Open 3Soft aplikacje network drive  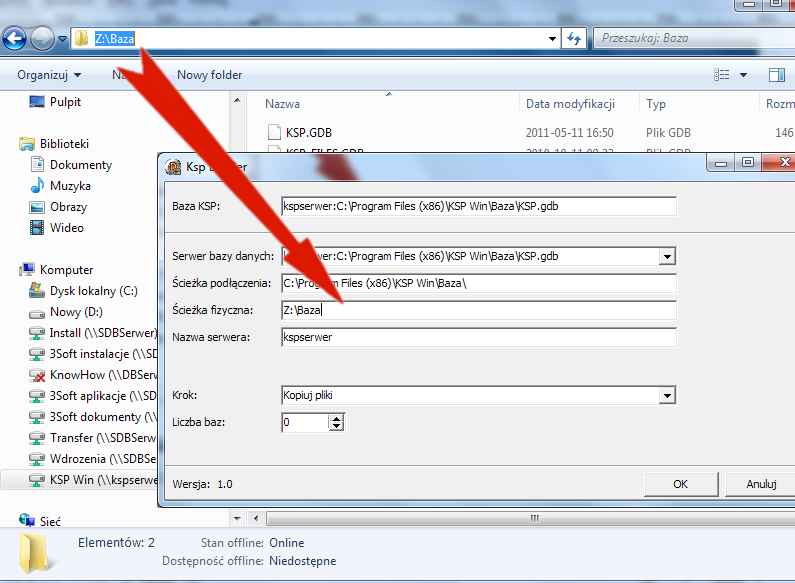click(103, 396)
